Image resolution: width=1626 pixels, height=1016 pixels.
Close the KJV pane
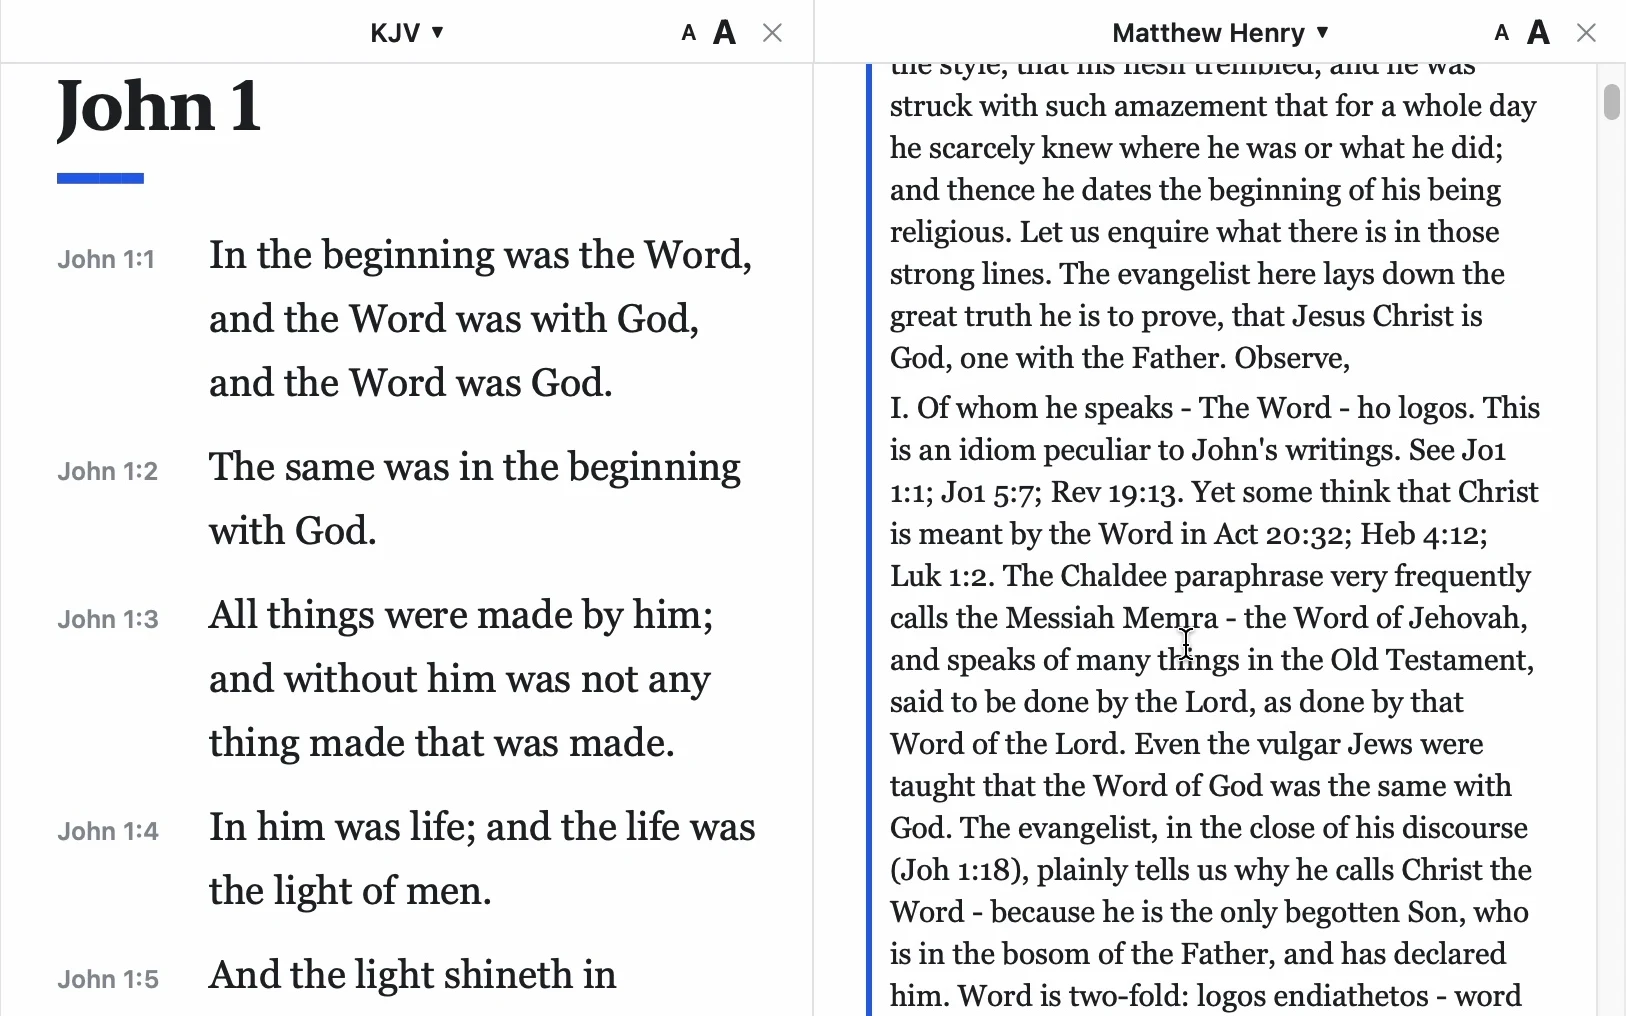tap(772, 33)
